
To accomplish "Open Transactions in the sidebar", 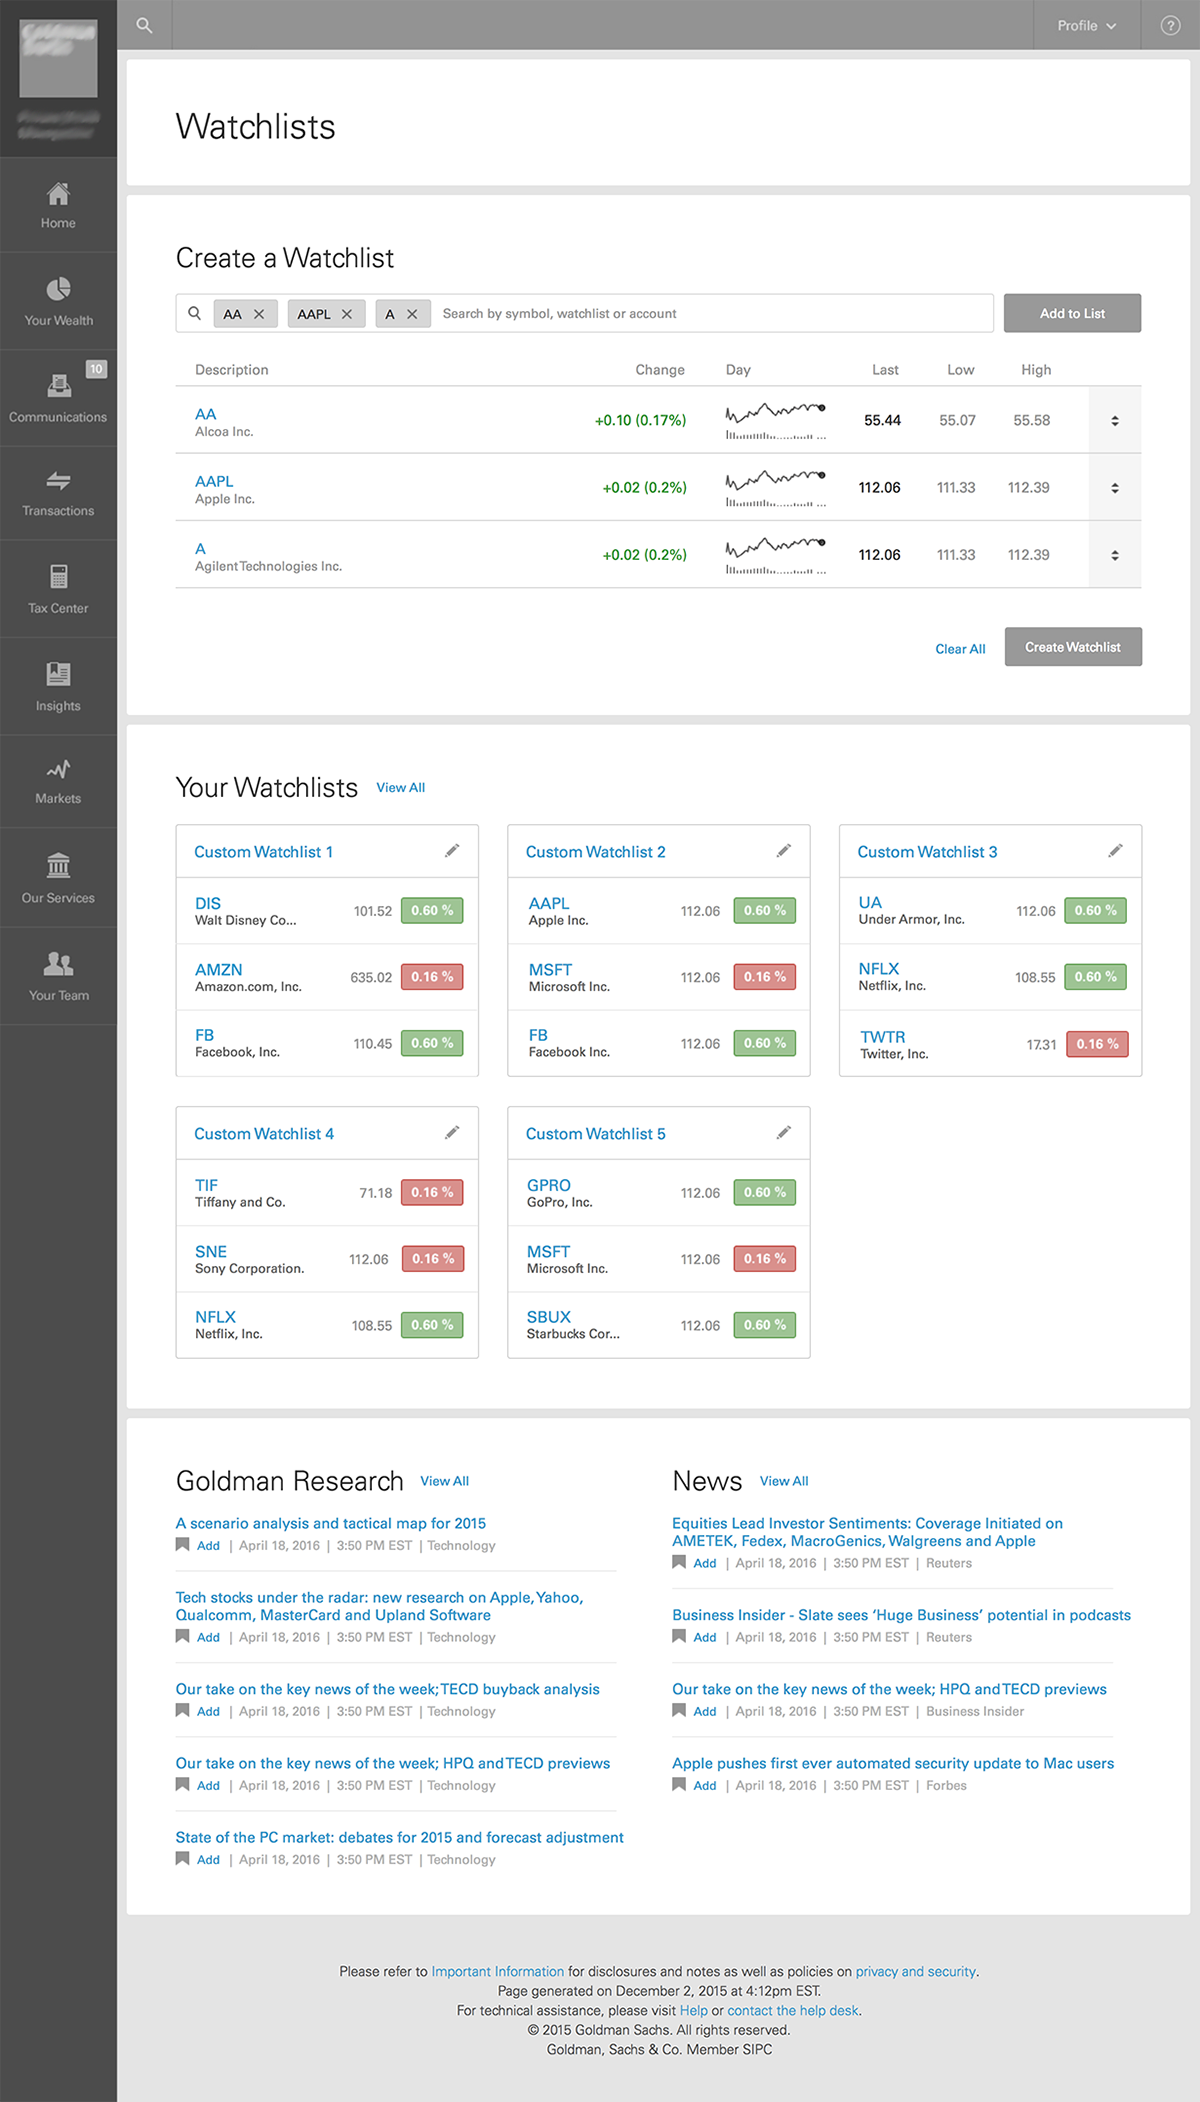I will tap(58, 494).
